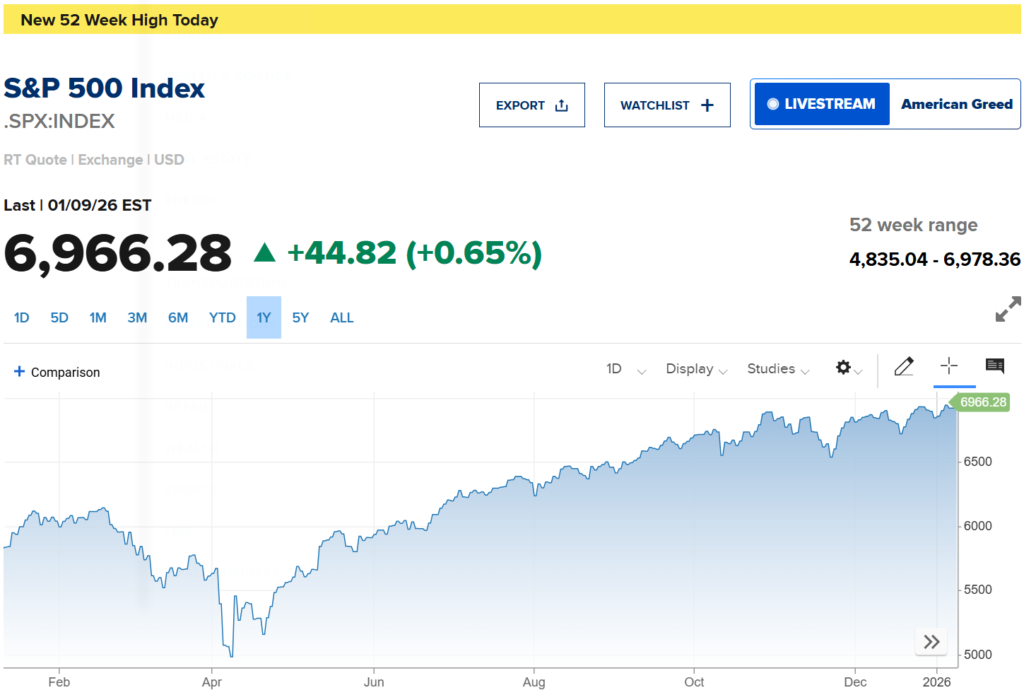Add the index to the Watchlist
Screen dimensions: 1024x695
pyautogui.click(x=667, y=105)
